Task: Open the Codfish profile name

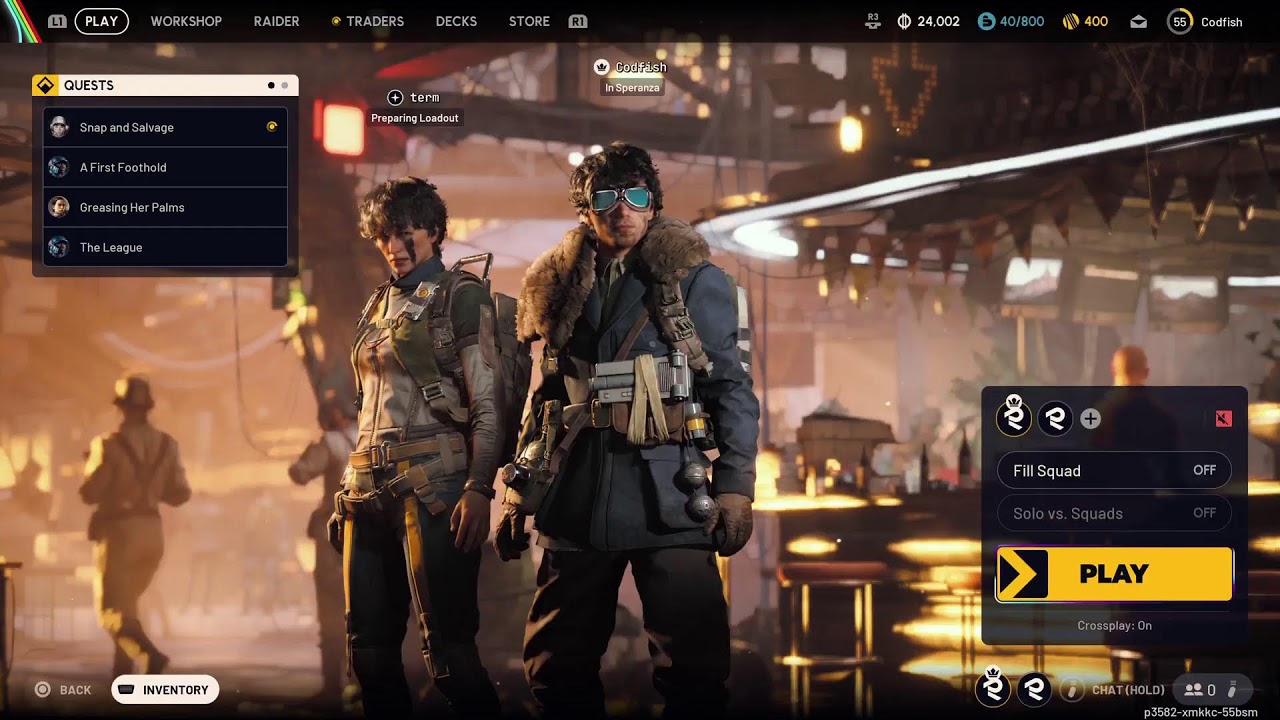Action: (1221, 22)
